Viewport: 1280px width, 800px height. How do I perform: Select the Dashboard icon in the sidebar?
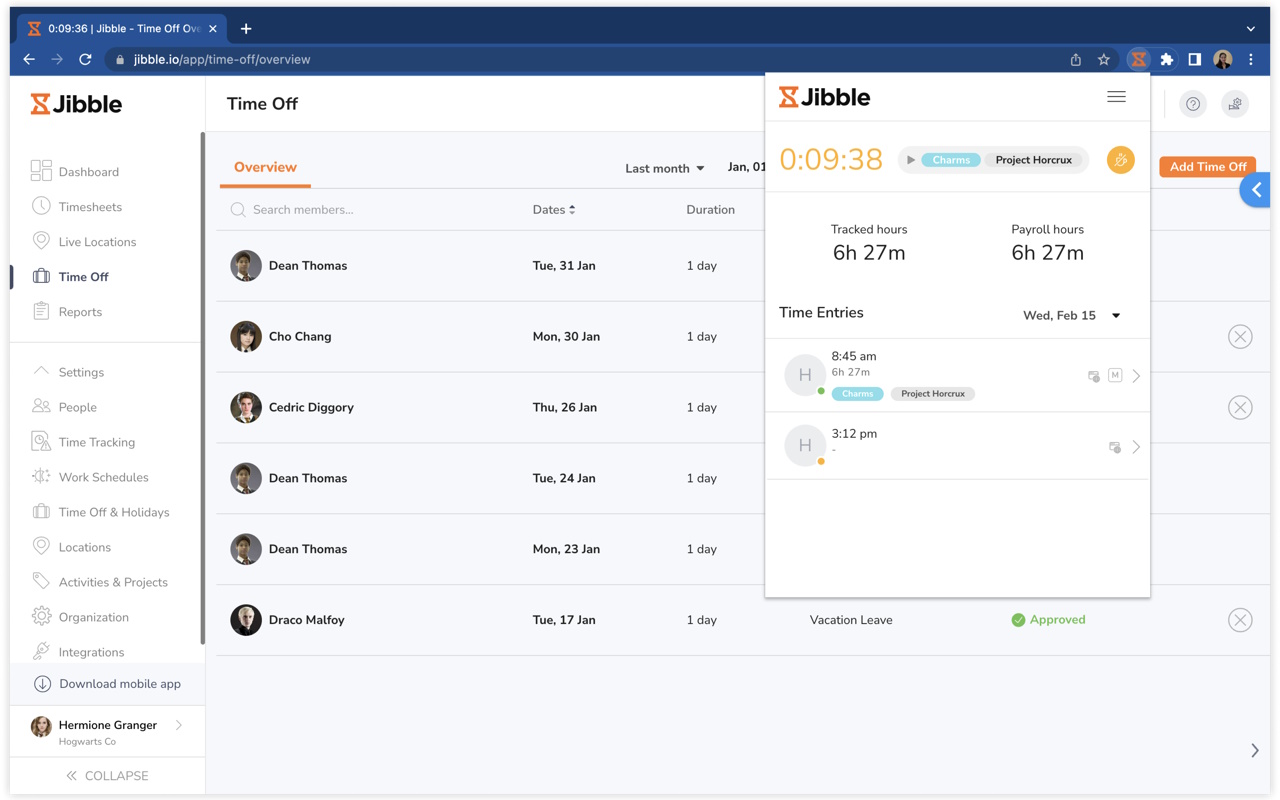pyautogui.click(x=41, y=171)
